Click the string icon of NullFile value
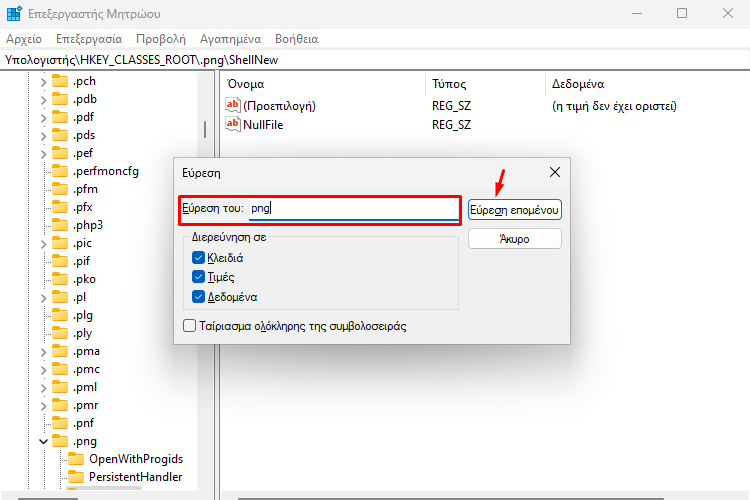This screenshot has width=750, height=500. click(x=233, y=124)
